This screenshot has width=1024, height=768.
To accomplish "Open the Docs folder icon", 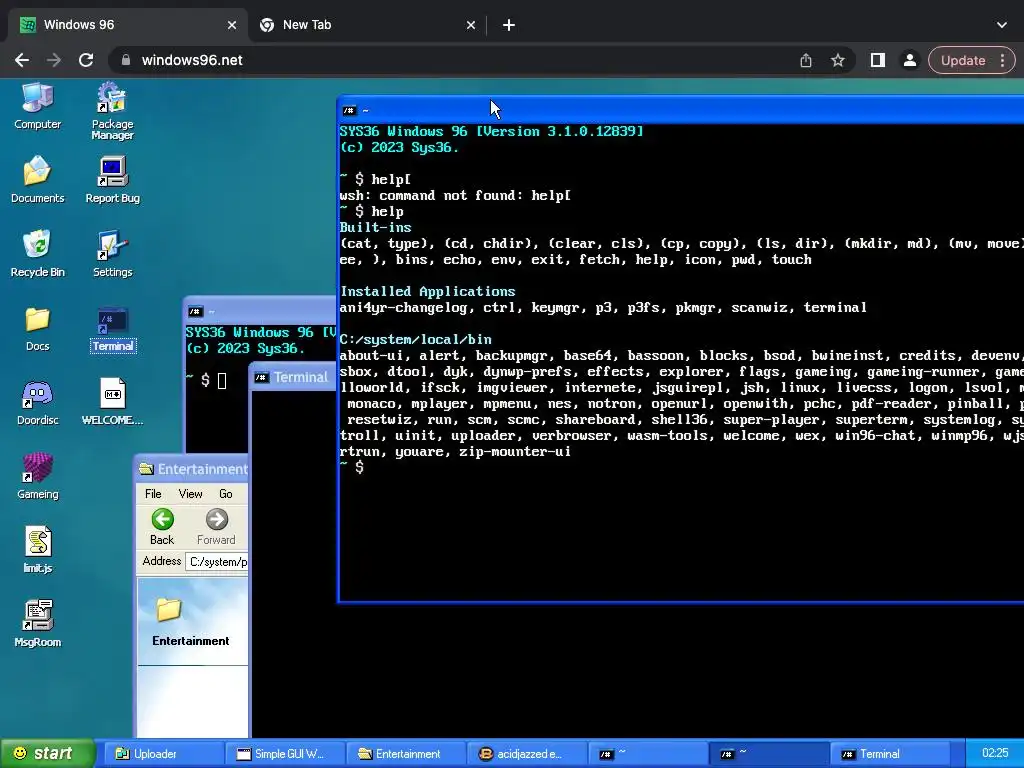I will point(37,328).
